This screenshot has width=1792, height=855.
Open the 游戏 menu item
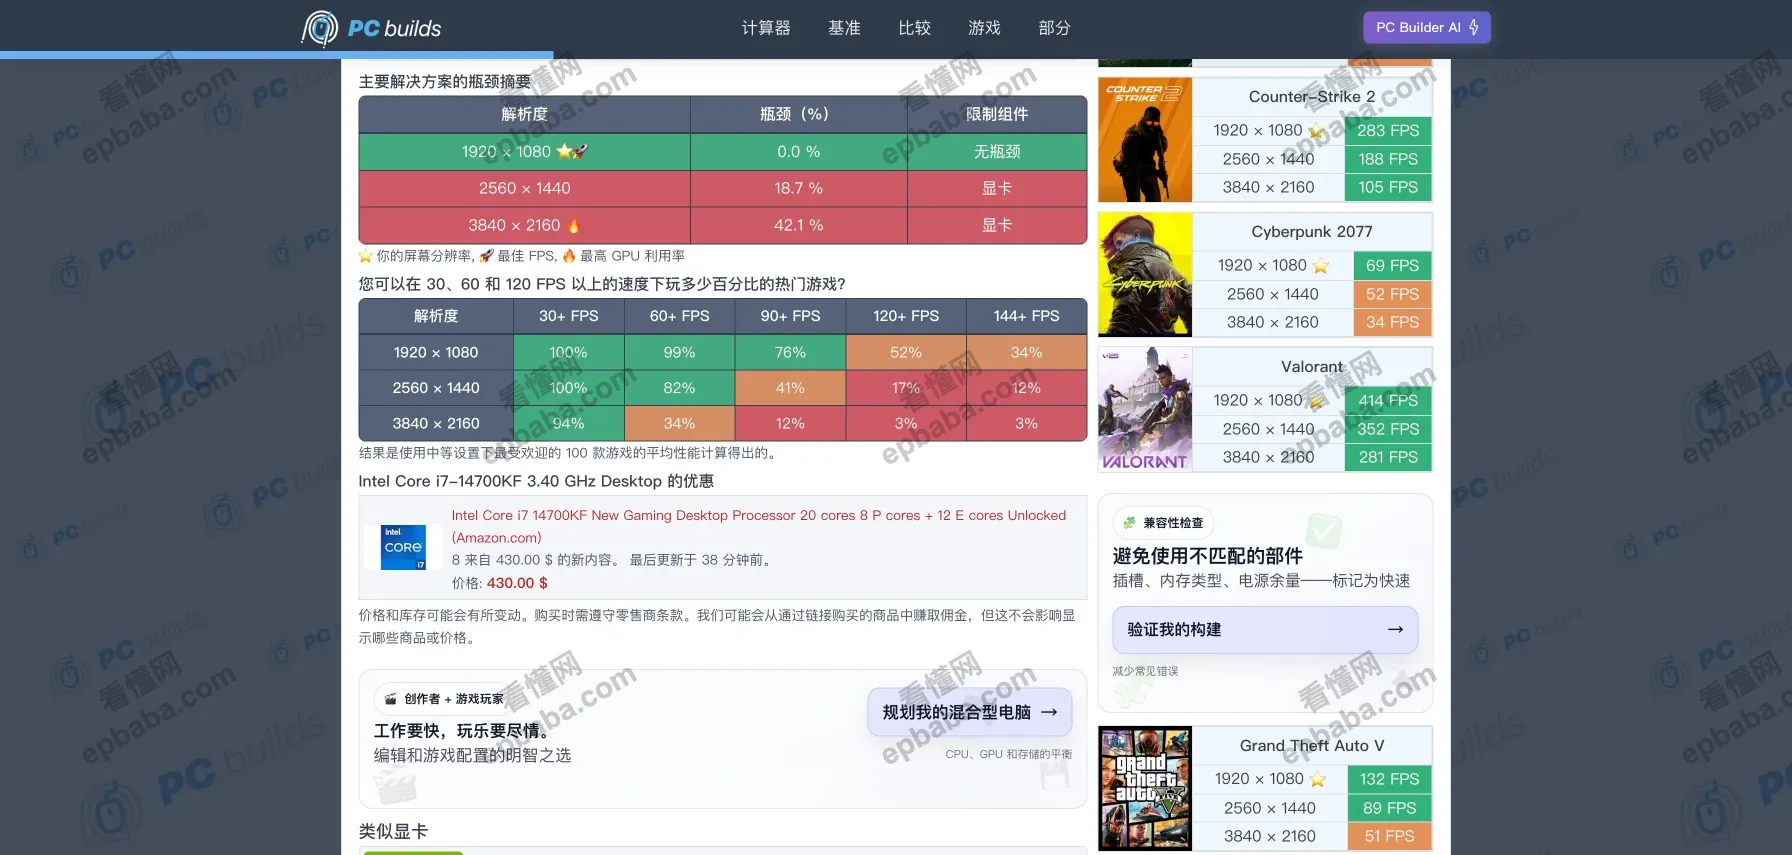984,28
